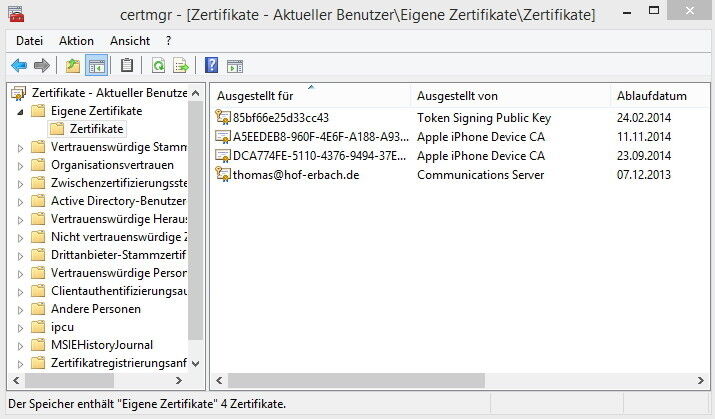Screen dimensions: 715x419
Task: Expand the Active Directory-Benutzer node
Action: pyautogui.click(x=20, y=202)
